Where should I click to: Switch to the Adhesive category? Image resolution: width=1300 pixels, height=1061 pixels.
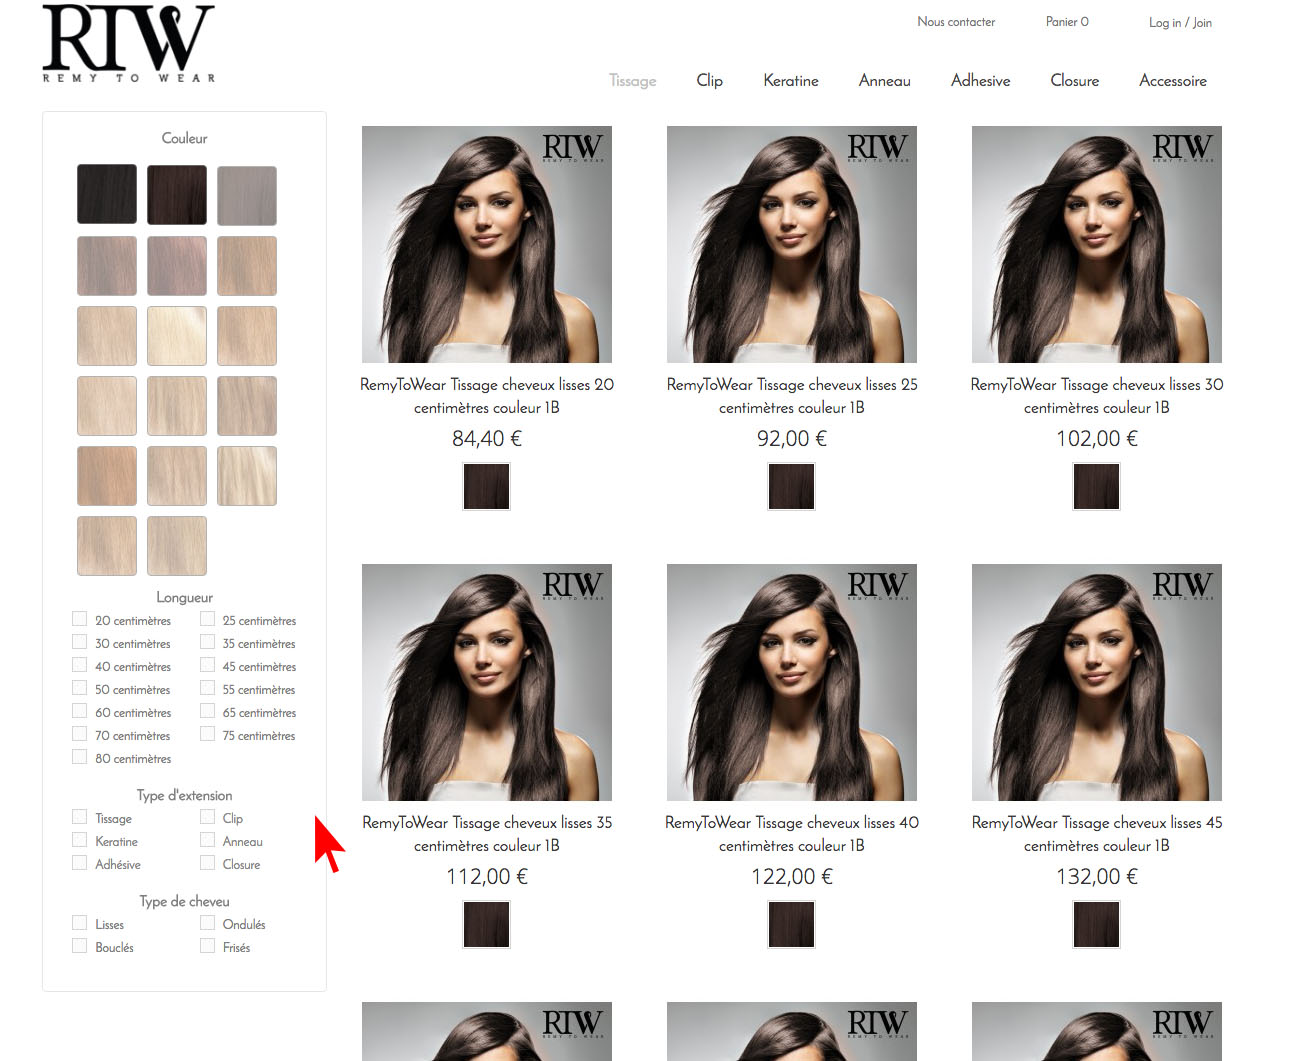(x=981, y=81)
